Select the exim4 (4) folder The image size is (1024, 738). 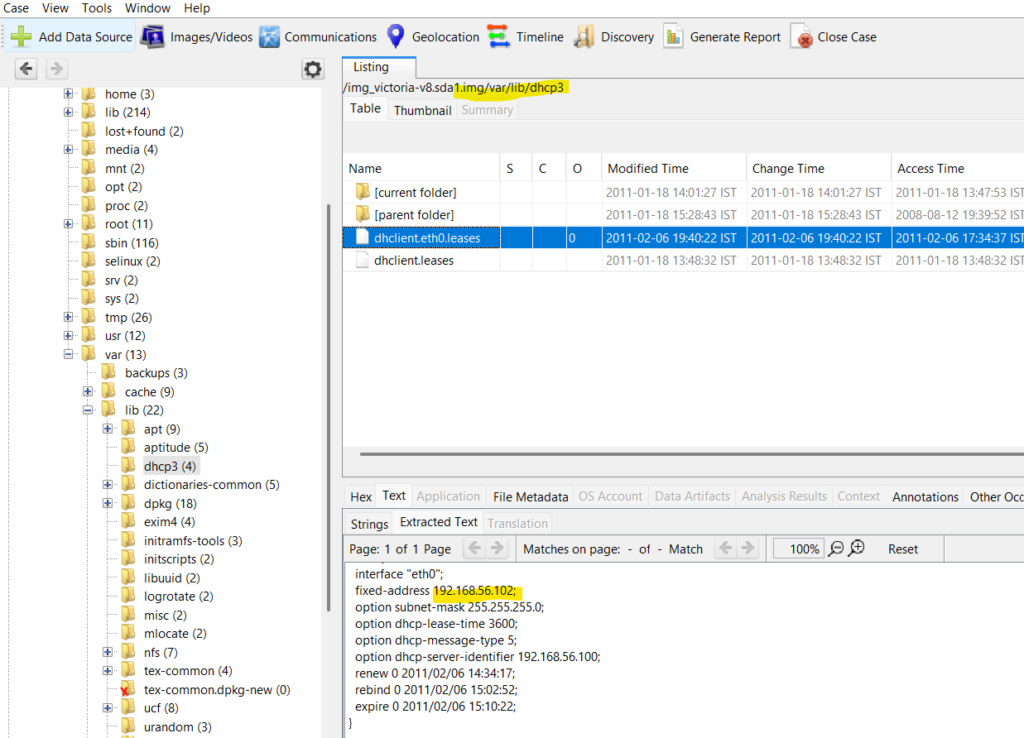[x=169, y=522]
